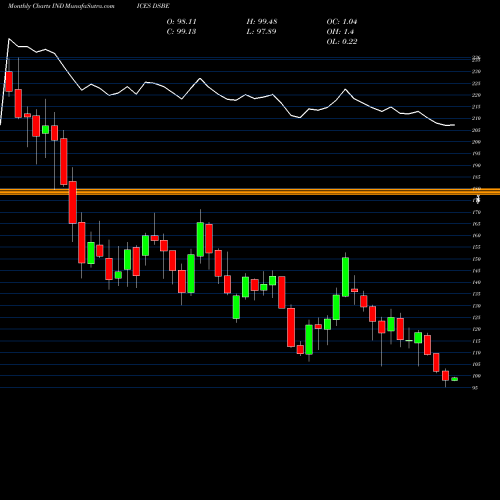Click the 215 price axis label

[476, 107]
